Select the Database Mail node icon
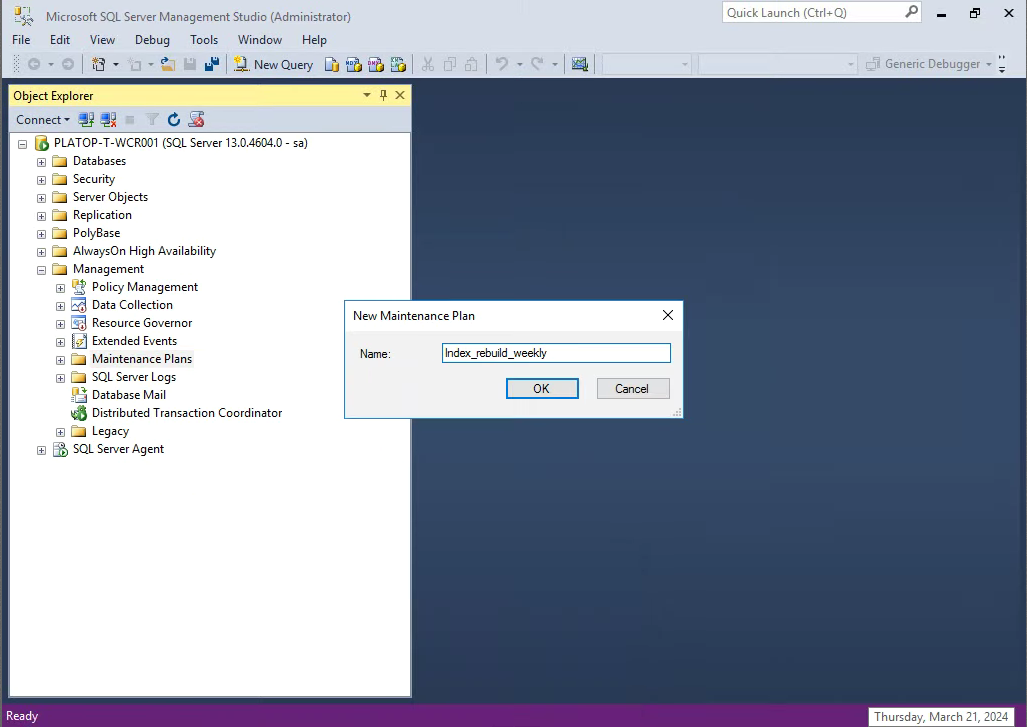This screenshot has width=1027, height=727. click(x=79, y=395)
